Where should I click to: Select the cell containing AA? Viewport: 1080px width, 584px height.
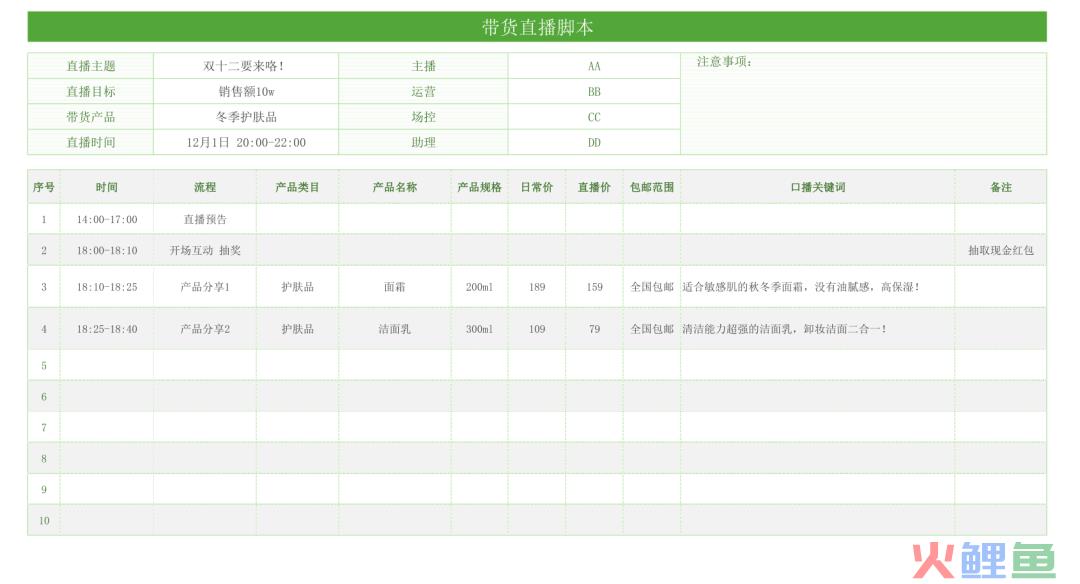(x=594, y=66)
